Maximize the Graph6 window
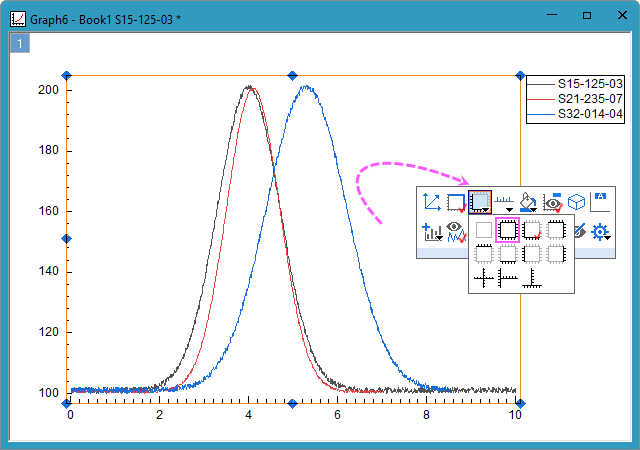 [587, 16]
